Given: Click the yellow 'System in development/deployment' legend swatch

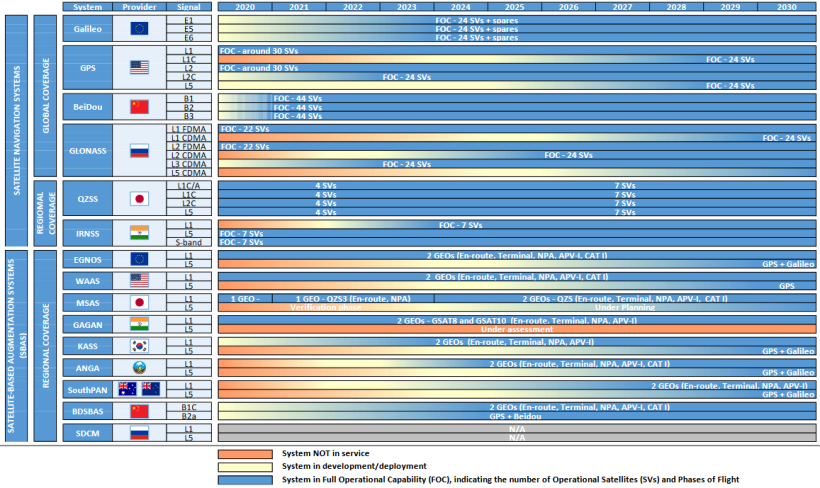Looking at the screenshot, I should (245, 467).
